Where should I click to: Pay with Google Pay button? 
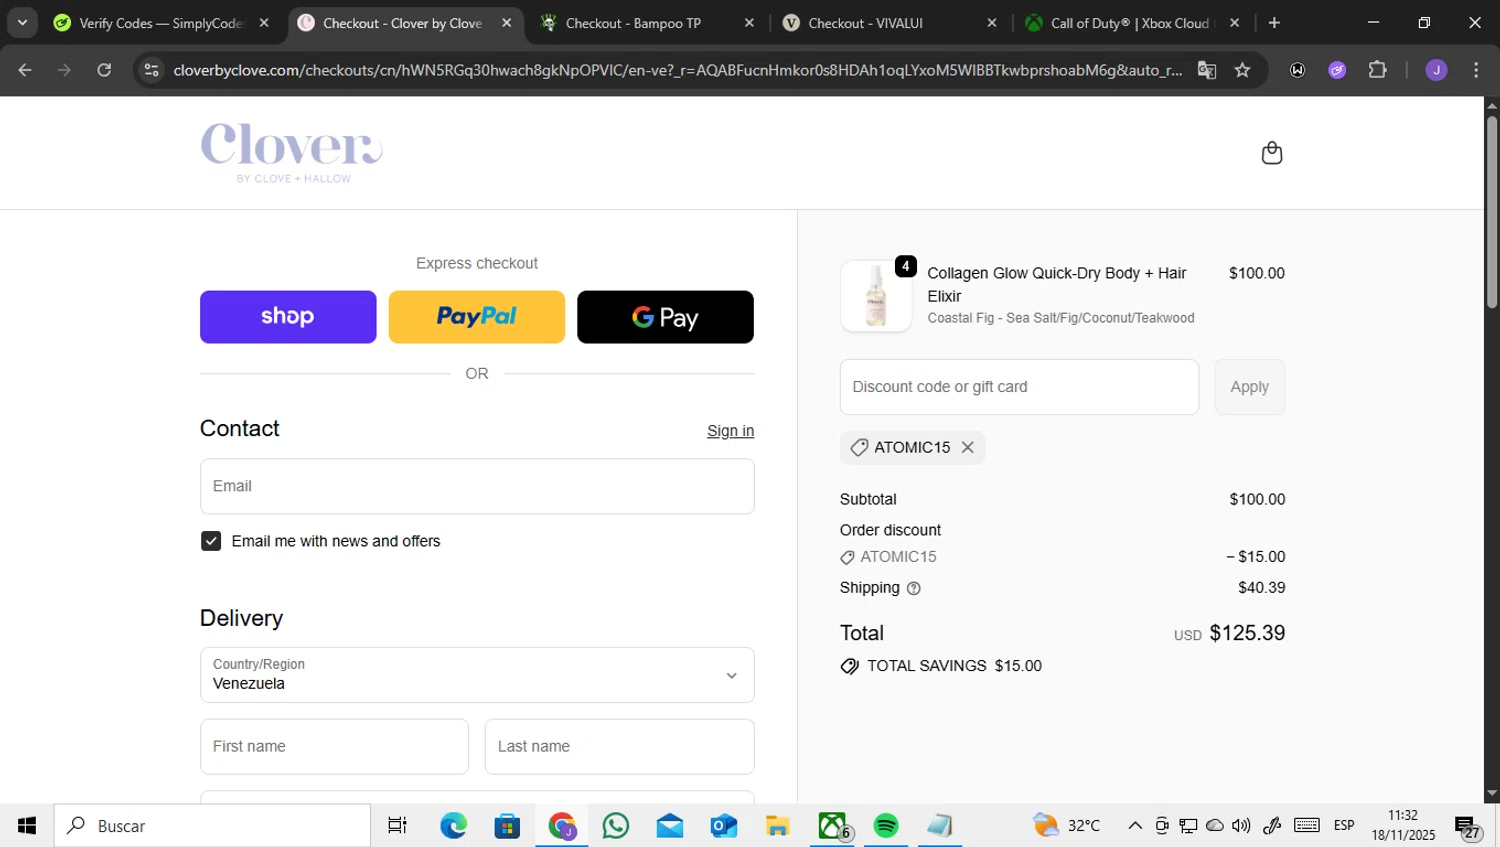665,317
